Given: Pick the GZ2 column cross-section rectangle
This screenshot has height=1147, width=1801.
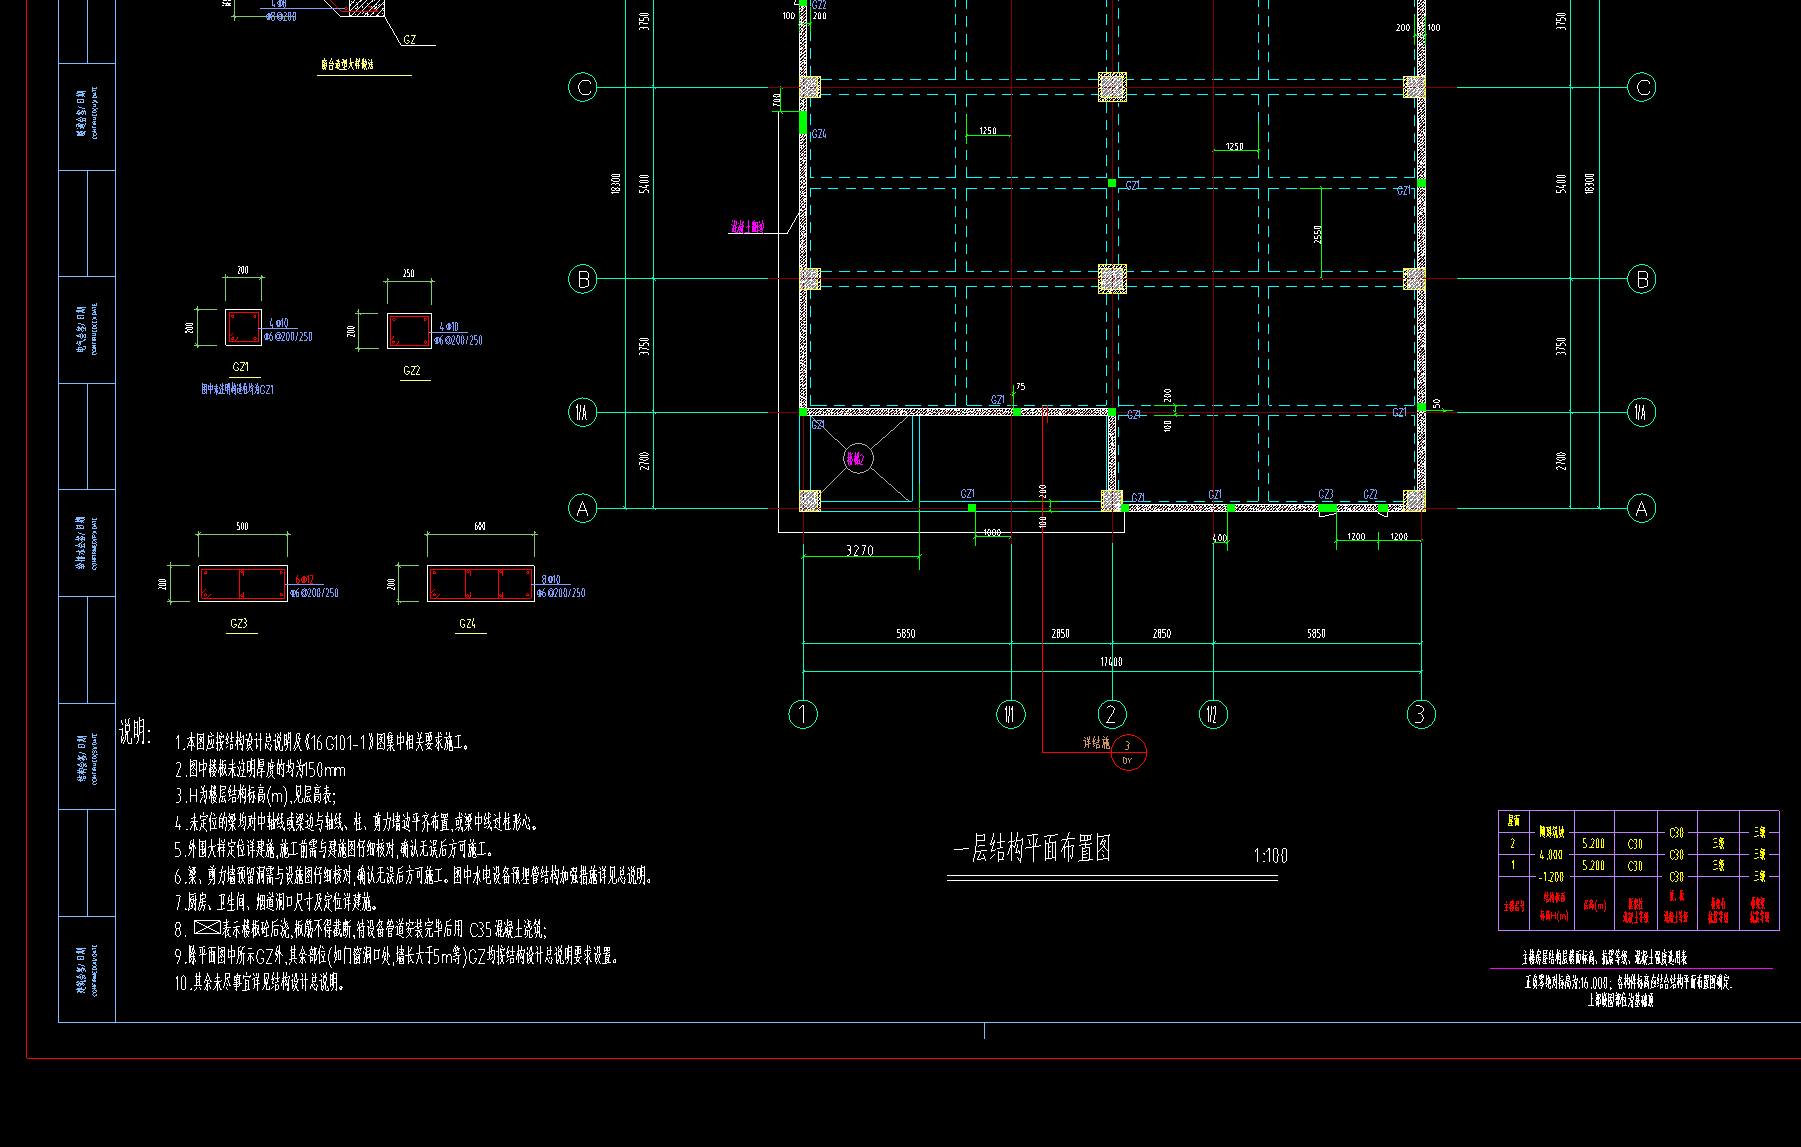Looking at the screenshot, I should (409, 331).
